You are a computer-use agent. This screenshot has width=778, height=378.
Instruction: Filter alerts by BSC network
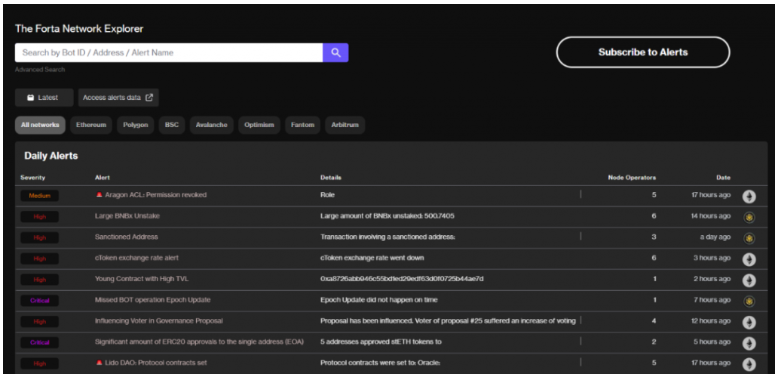point(172,125)
